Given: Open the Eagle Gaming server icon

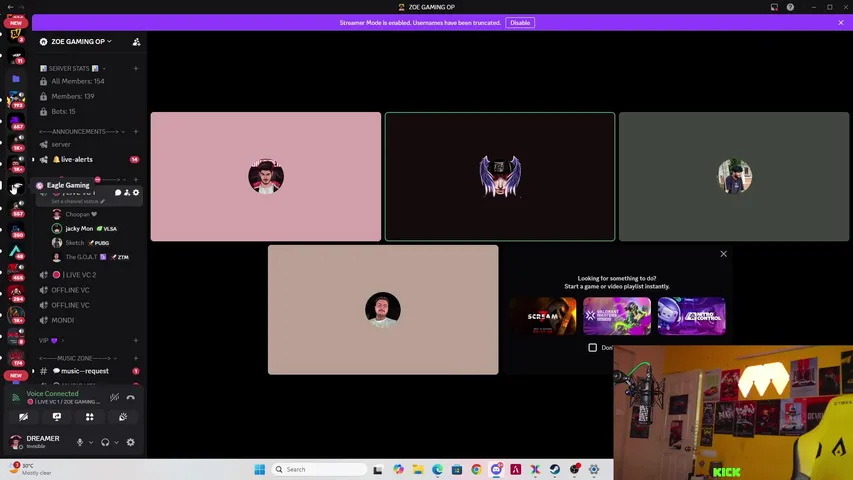Looking at the screenshot, I should coord(16,187).
